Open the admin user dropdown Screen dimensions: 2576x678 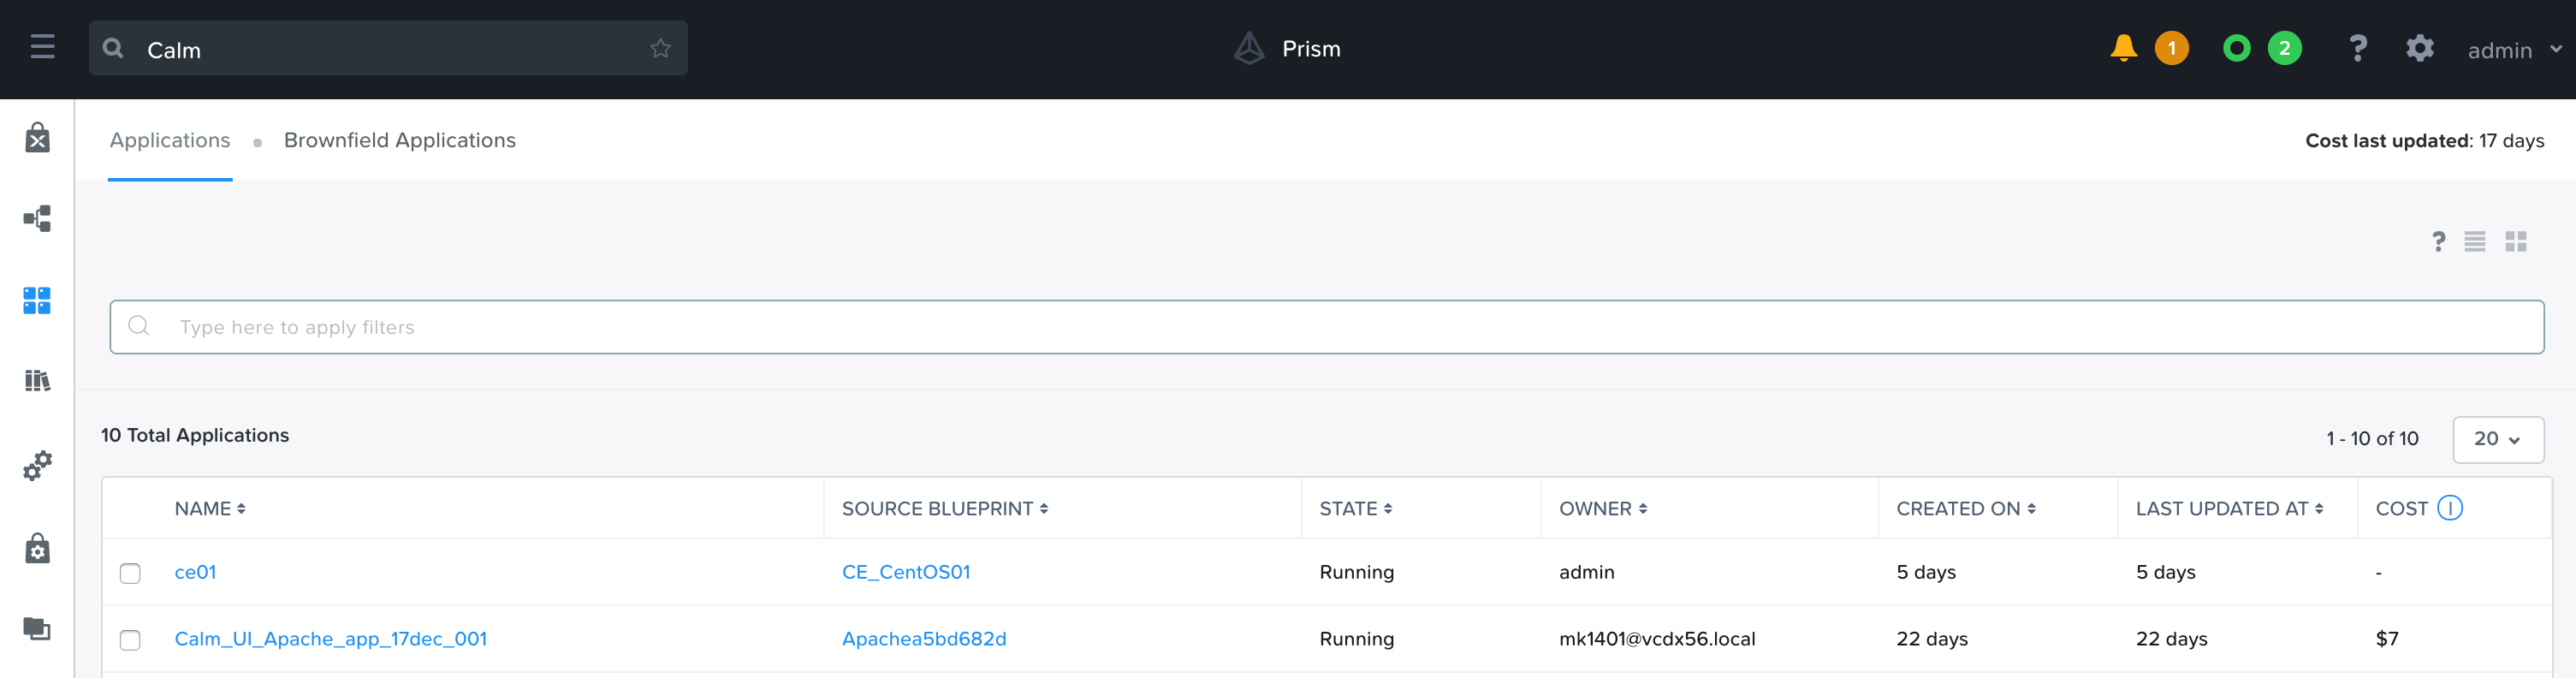point(2514,49)
